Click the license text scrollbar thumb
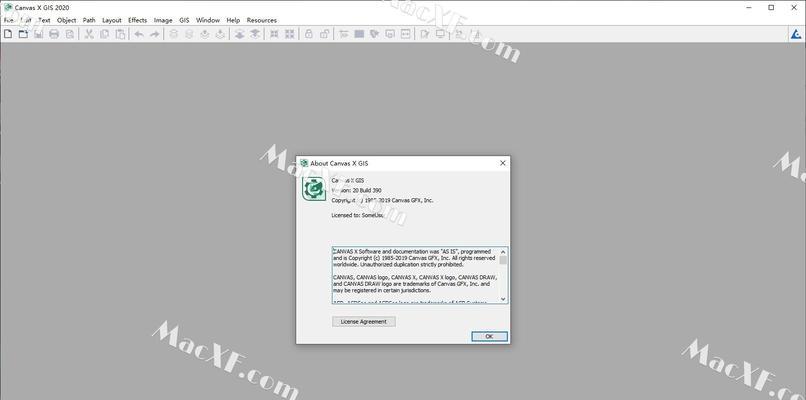 [x=503, y=260]
